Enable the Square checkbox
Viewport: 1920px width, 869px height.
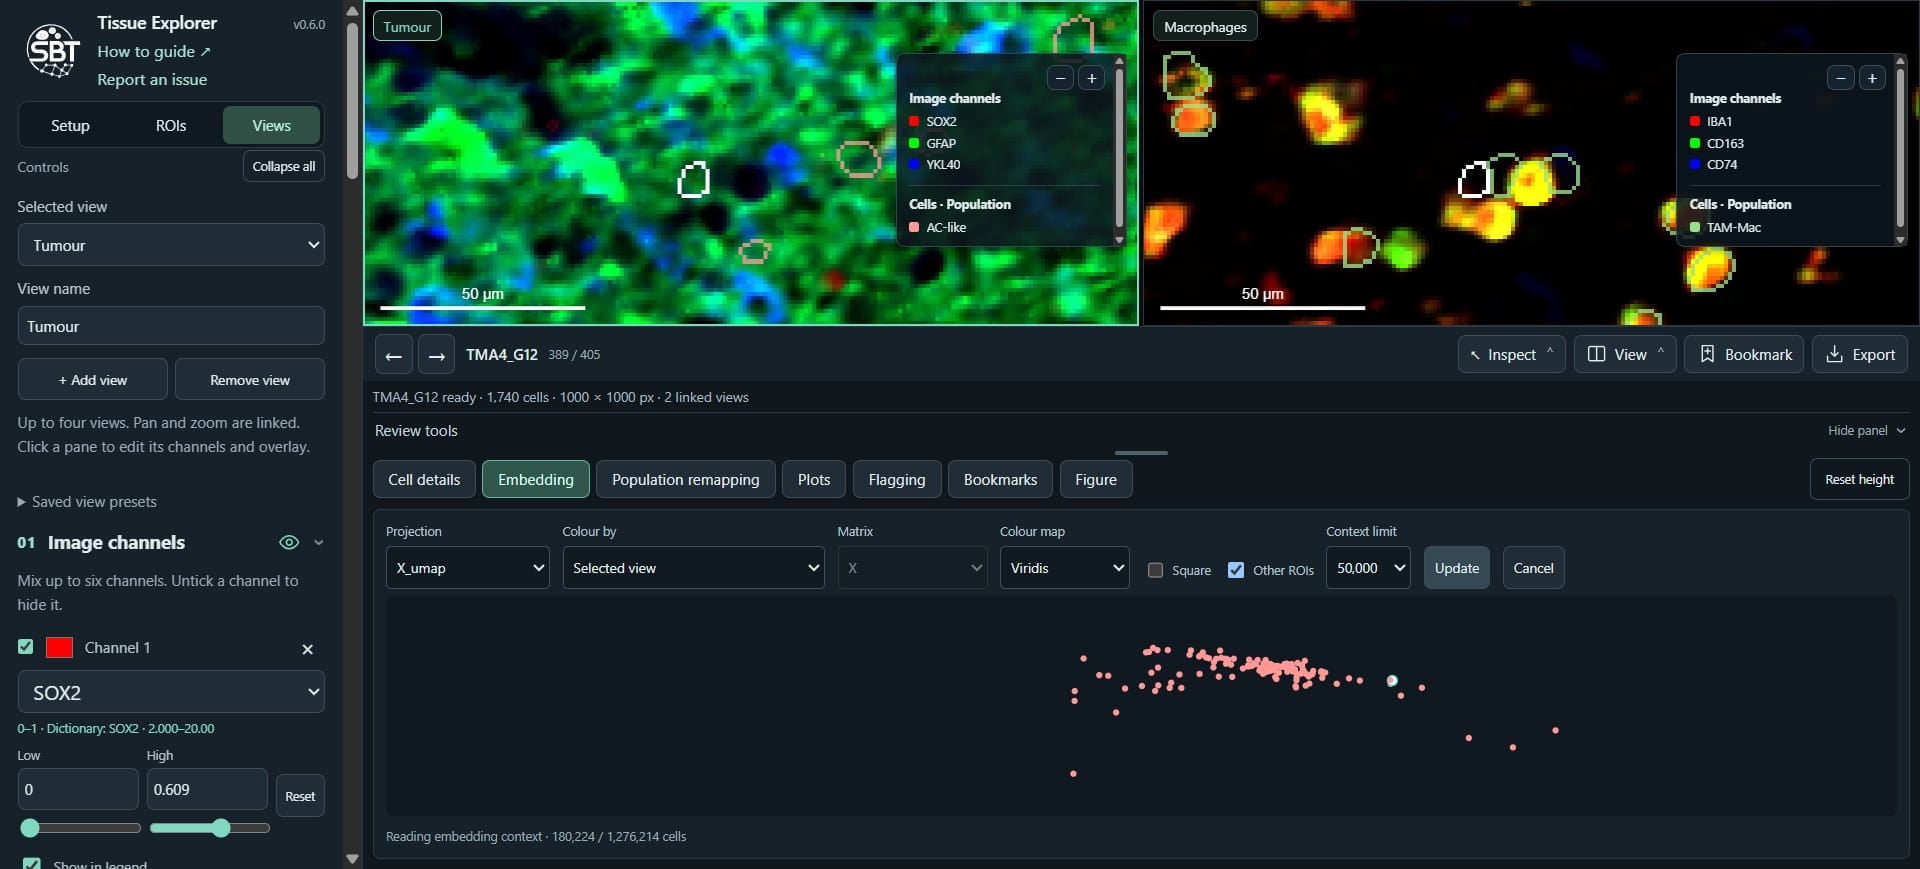tap(1155, 570)
